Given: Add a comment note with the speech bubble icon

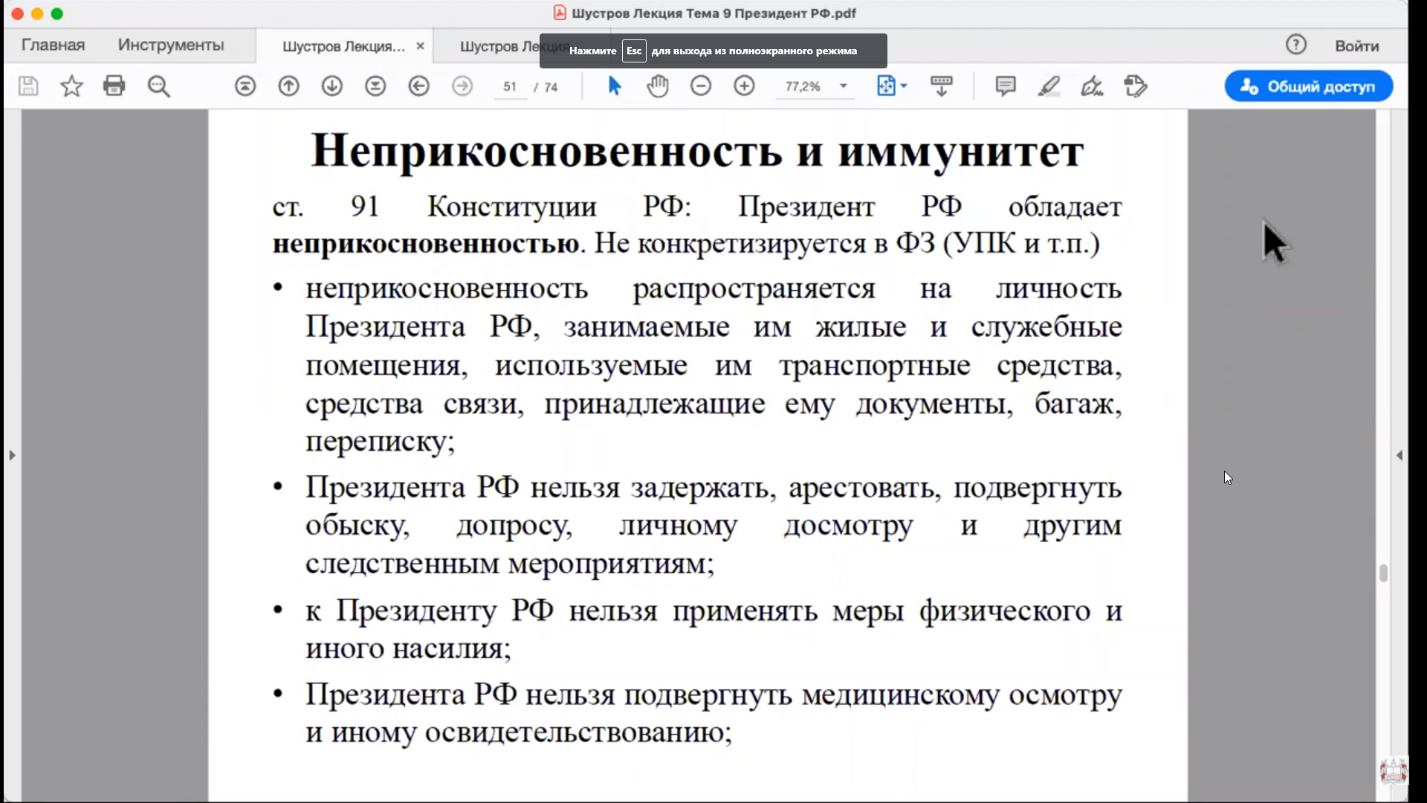Looking at the screenshot, I should [x=1005, y=86].
